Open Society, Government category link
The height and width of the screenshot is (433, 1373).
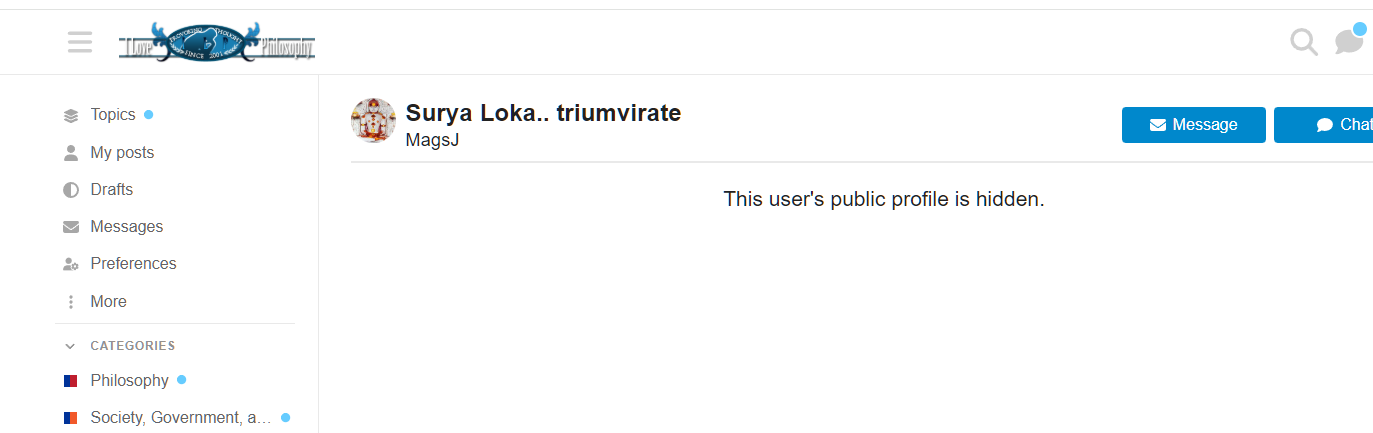point(180,417)
